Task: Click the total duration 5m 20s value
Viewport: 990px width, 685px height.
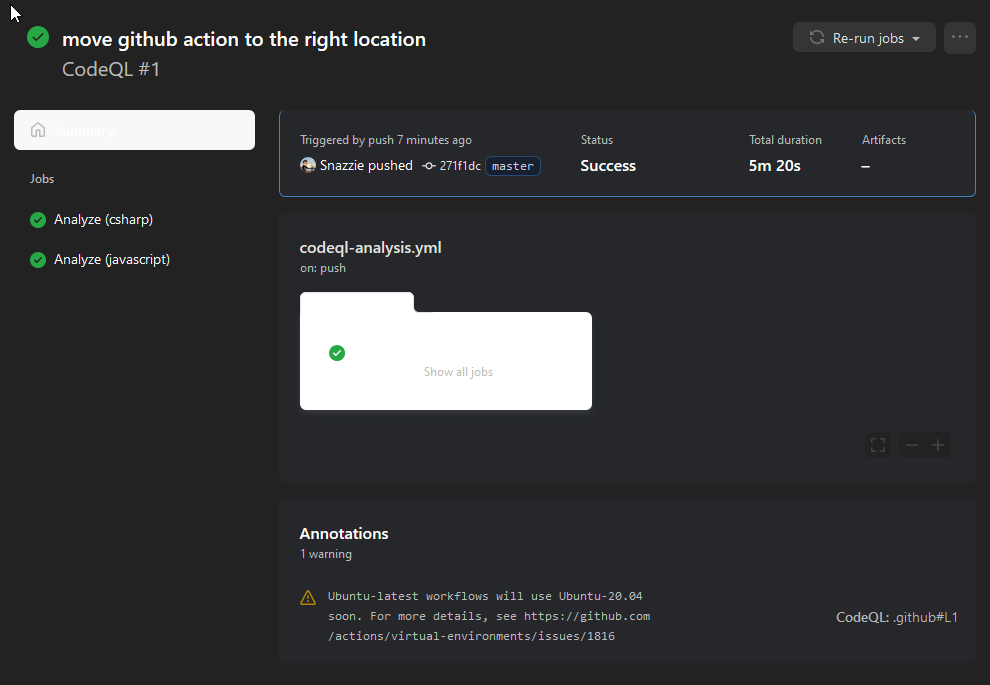Action: click(775, 166)
